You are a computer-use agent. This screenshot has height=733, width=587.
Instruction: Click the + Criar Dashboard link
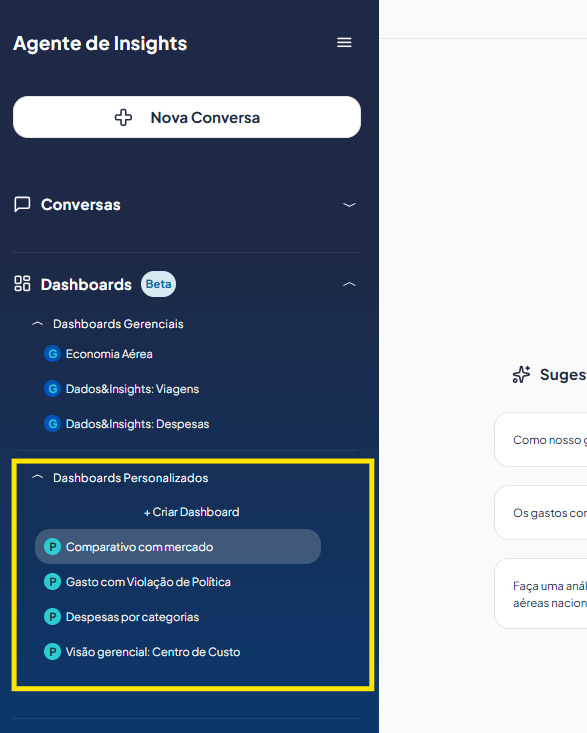click(x=192, y=512)
